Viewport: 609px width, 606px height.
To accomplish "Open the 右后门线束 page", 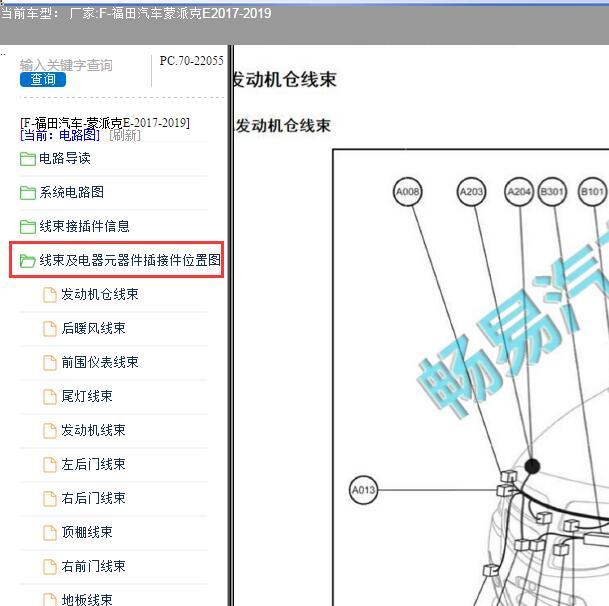I will 93,498.
